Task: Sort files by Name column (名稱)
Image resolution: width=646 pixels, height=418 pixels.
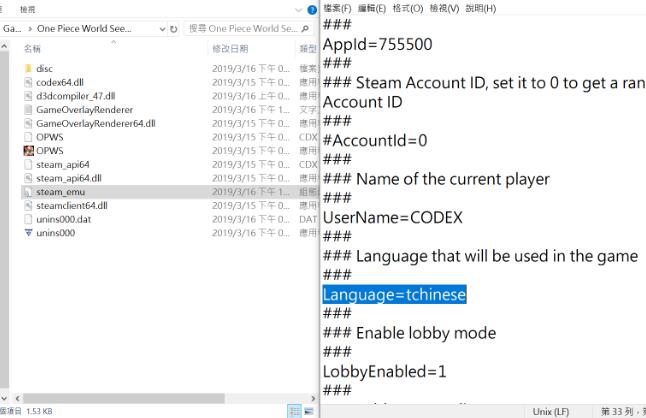Action: pos(32,49)
